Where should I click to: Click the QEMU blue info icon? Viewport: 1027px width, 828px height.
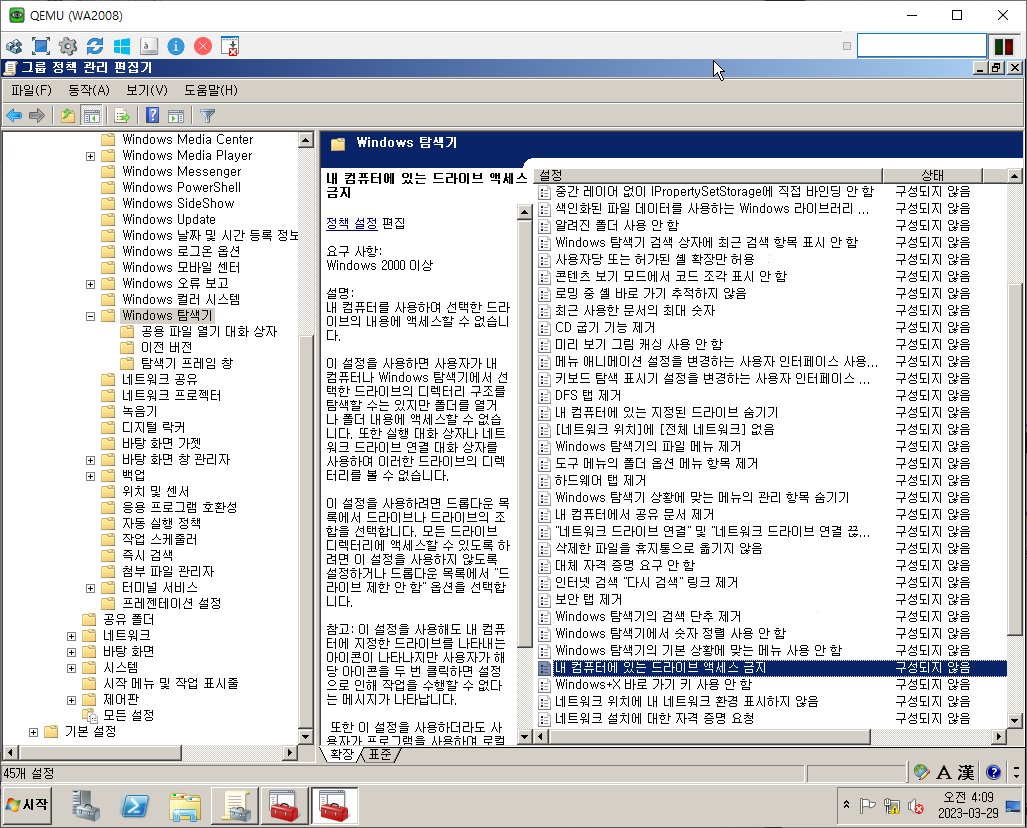click(x=176, y=46)
